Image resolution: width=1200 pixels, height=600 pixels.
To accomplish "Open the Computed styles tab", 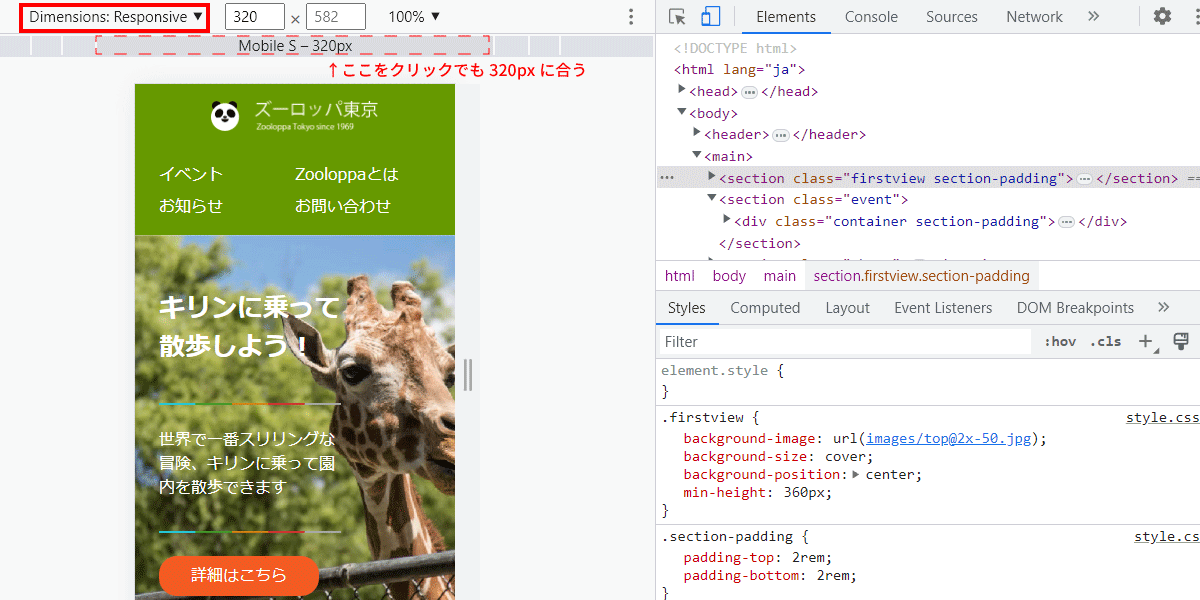I will 765,308.
